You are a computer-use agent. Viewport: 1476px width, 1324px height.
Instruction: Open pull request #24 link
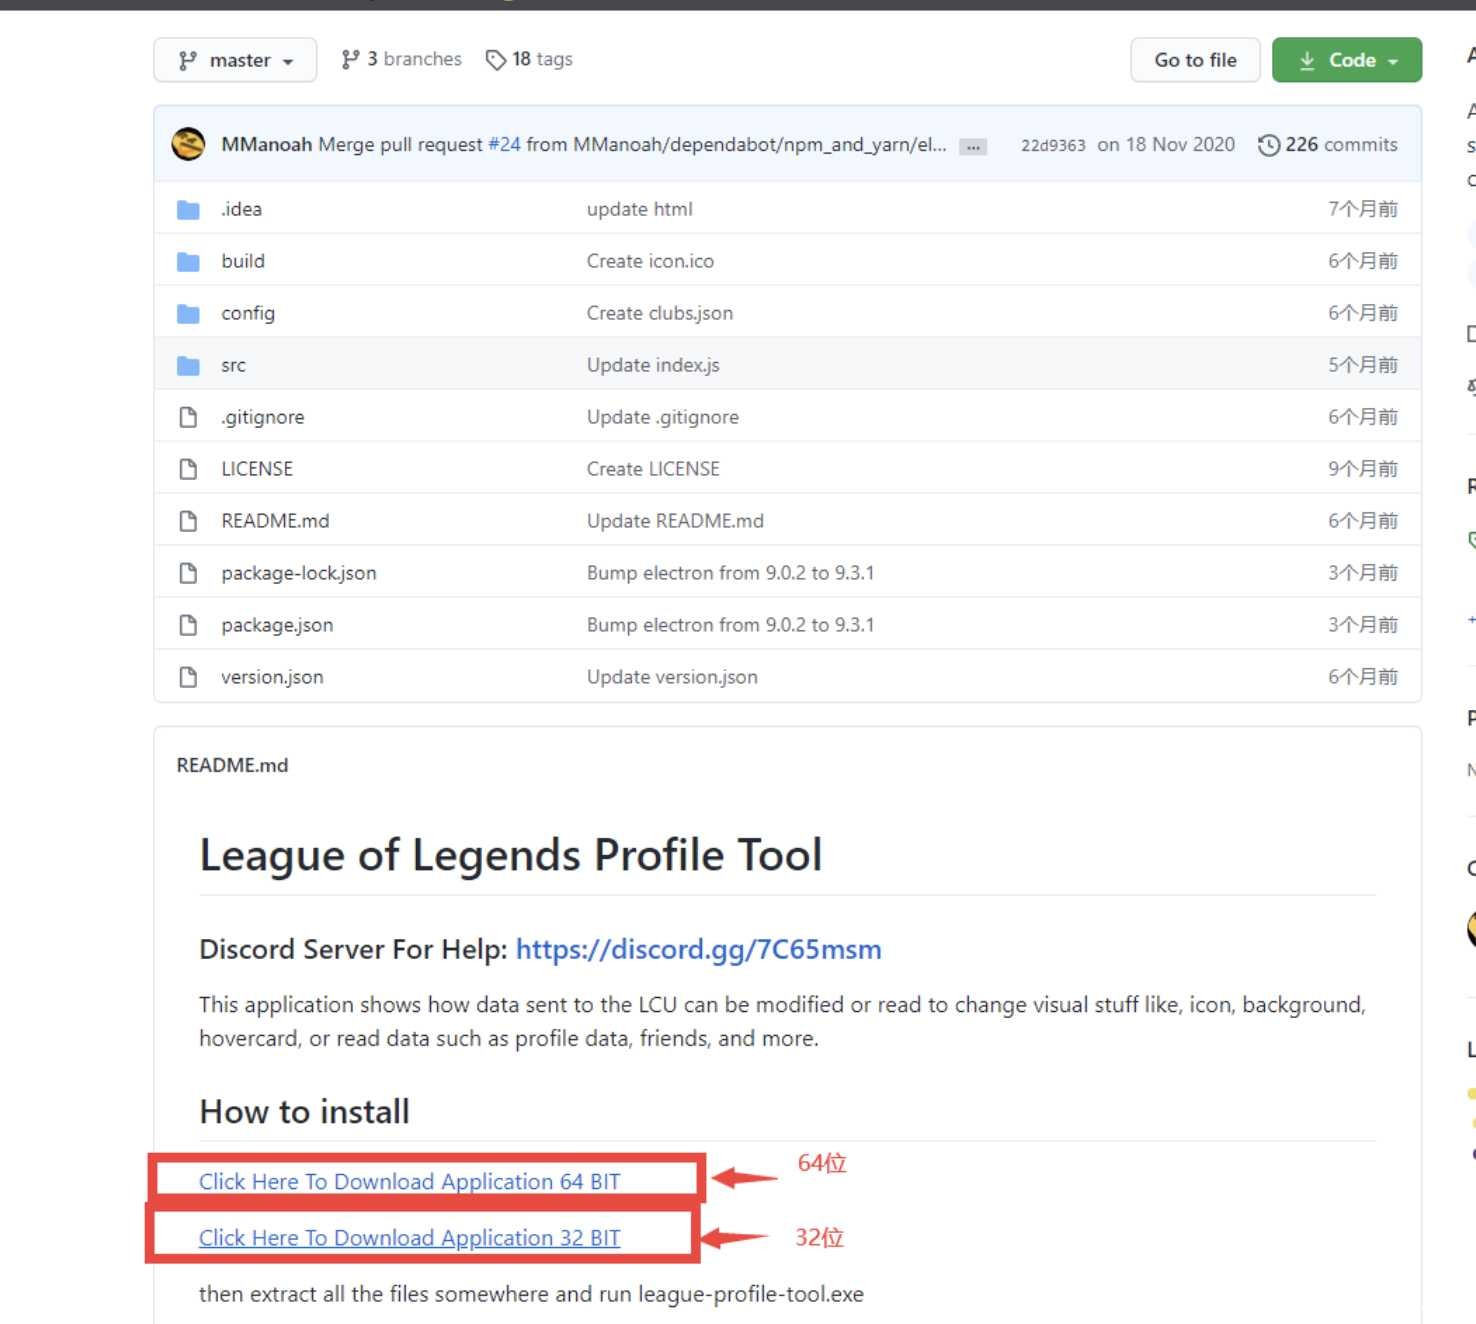coord(504,144)
